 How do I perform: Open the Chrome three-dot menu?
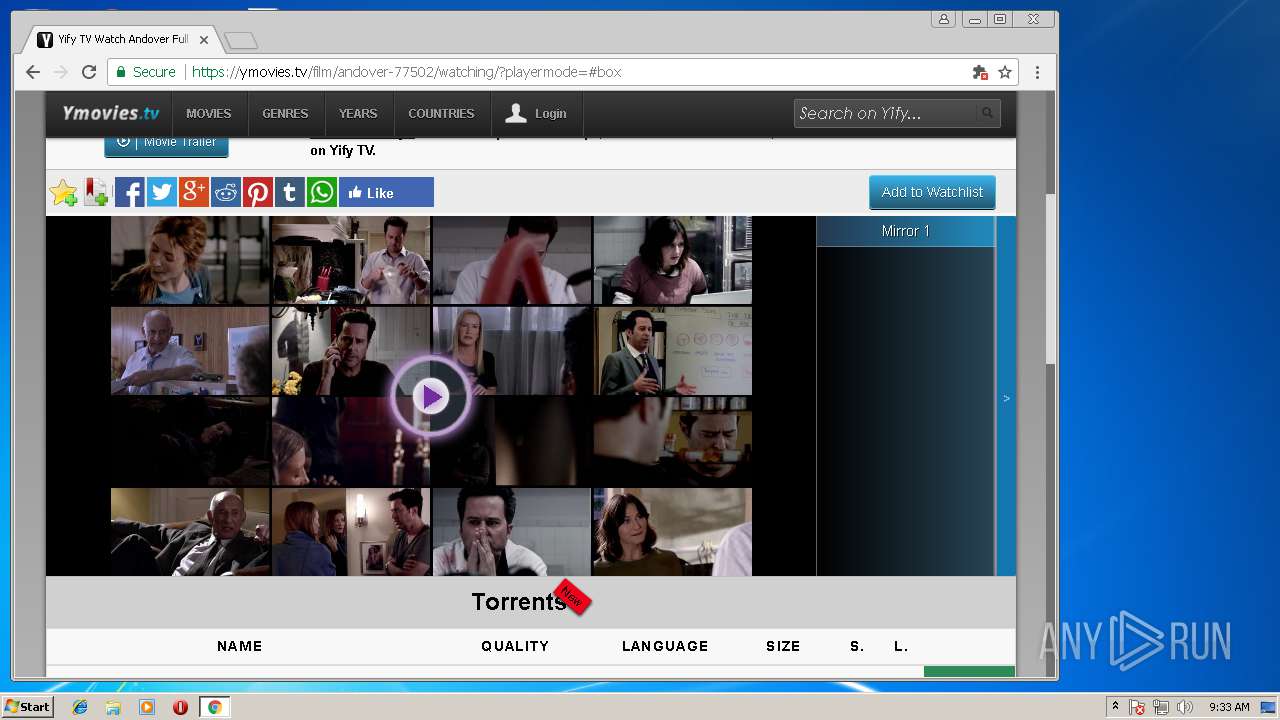pyautogui.click(x=1037, y=72)
